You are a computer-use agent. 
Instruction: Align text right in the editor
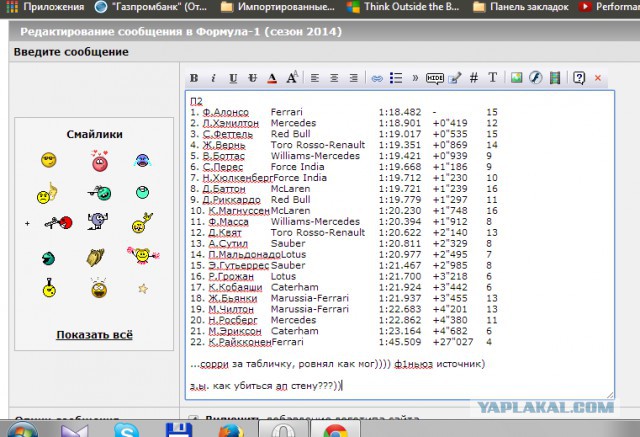(x=353, y=78)
